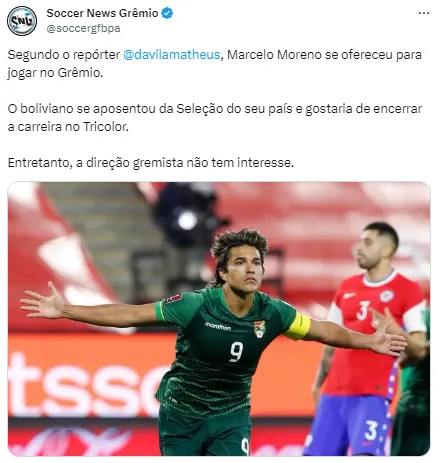Click the Nike swoosh on red jersey
Image resolution: width=440 pixels, height=463 pixels.
coord(349,295)
